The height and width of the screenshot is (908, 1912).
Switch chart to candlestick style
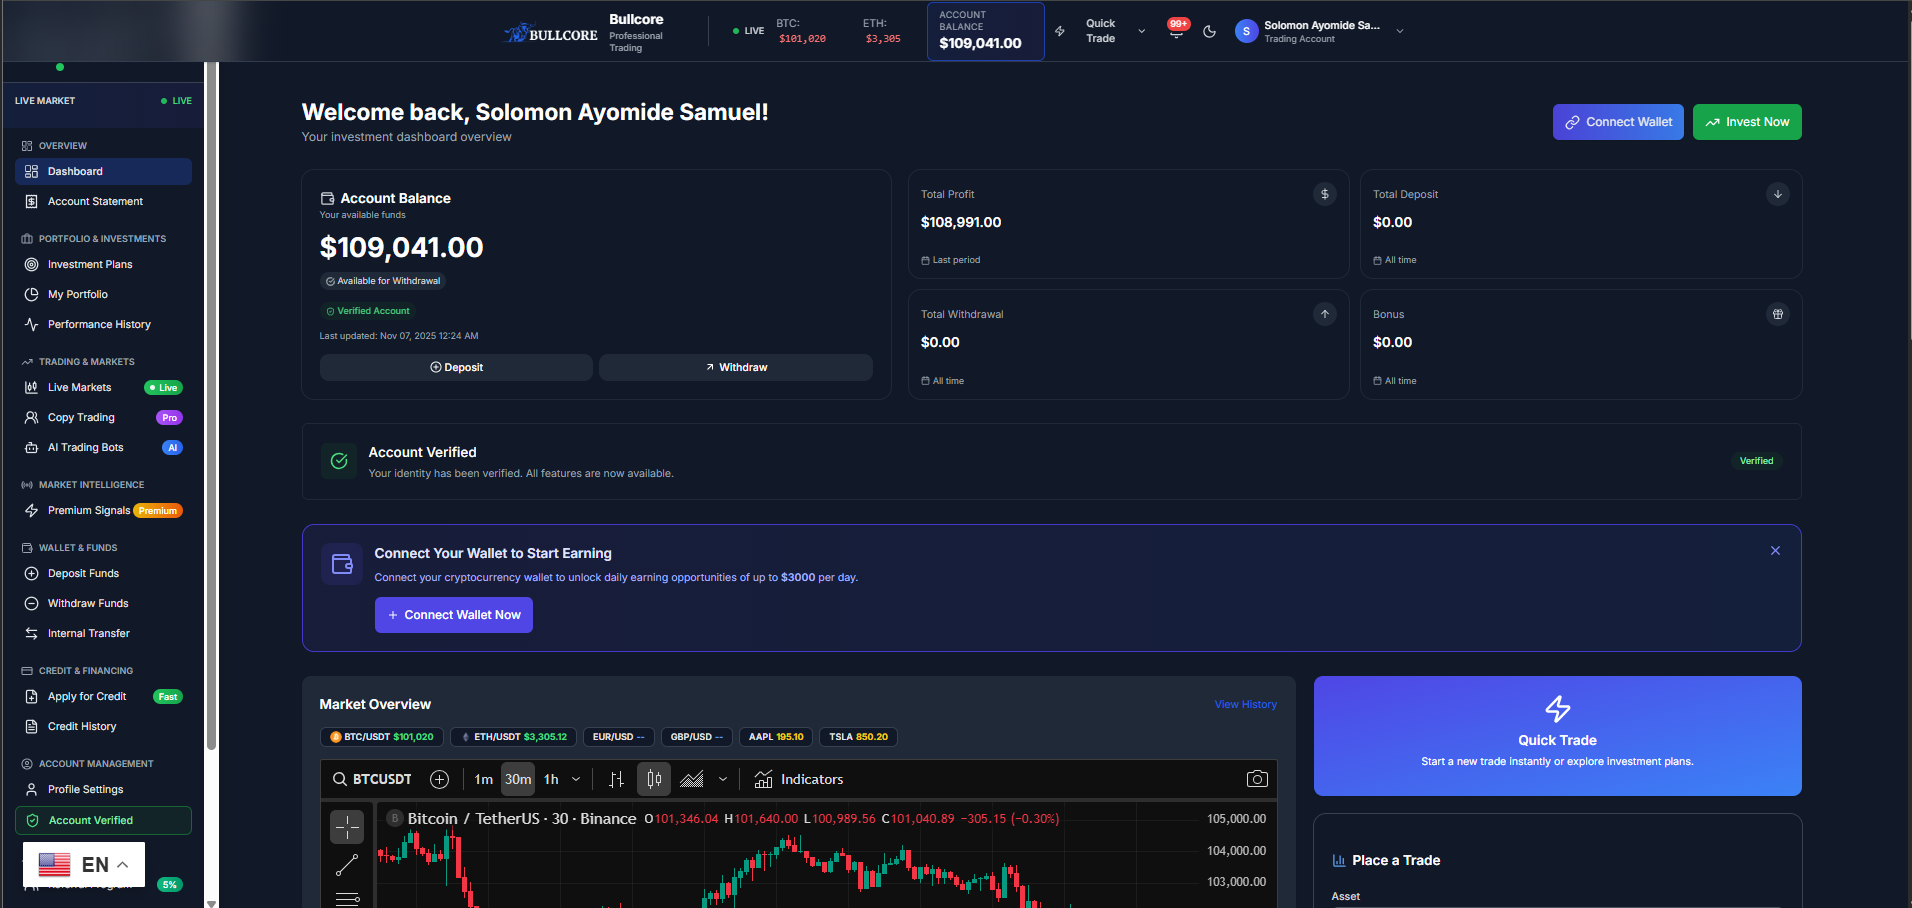[x=654, y=779]
